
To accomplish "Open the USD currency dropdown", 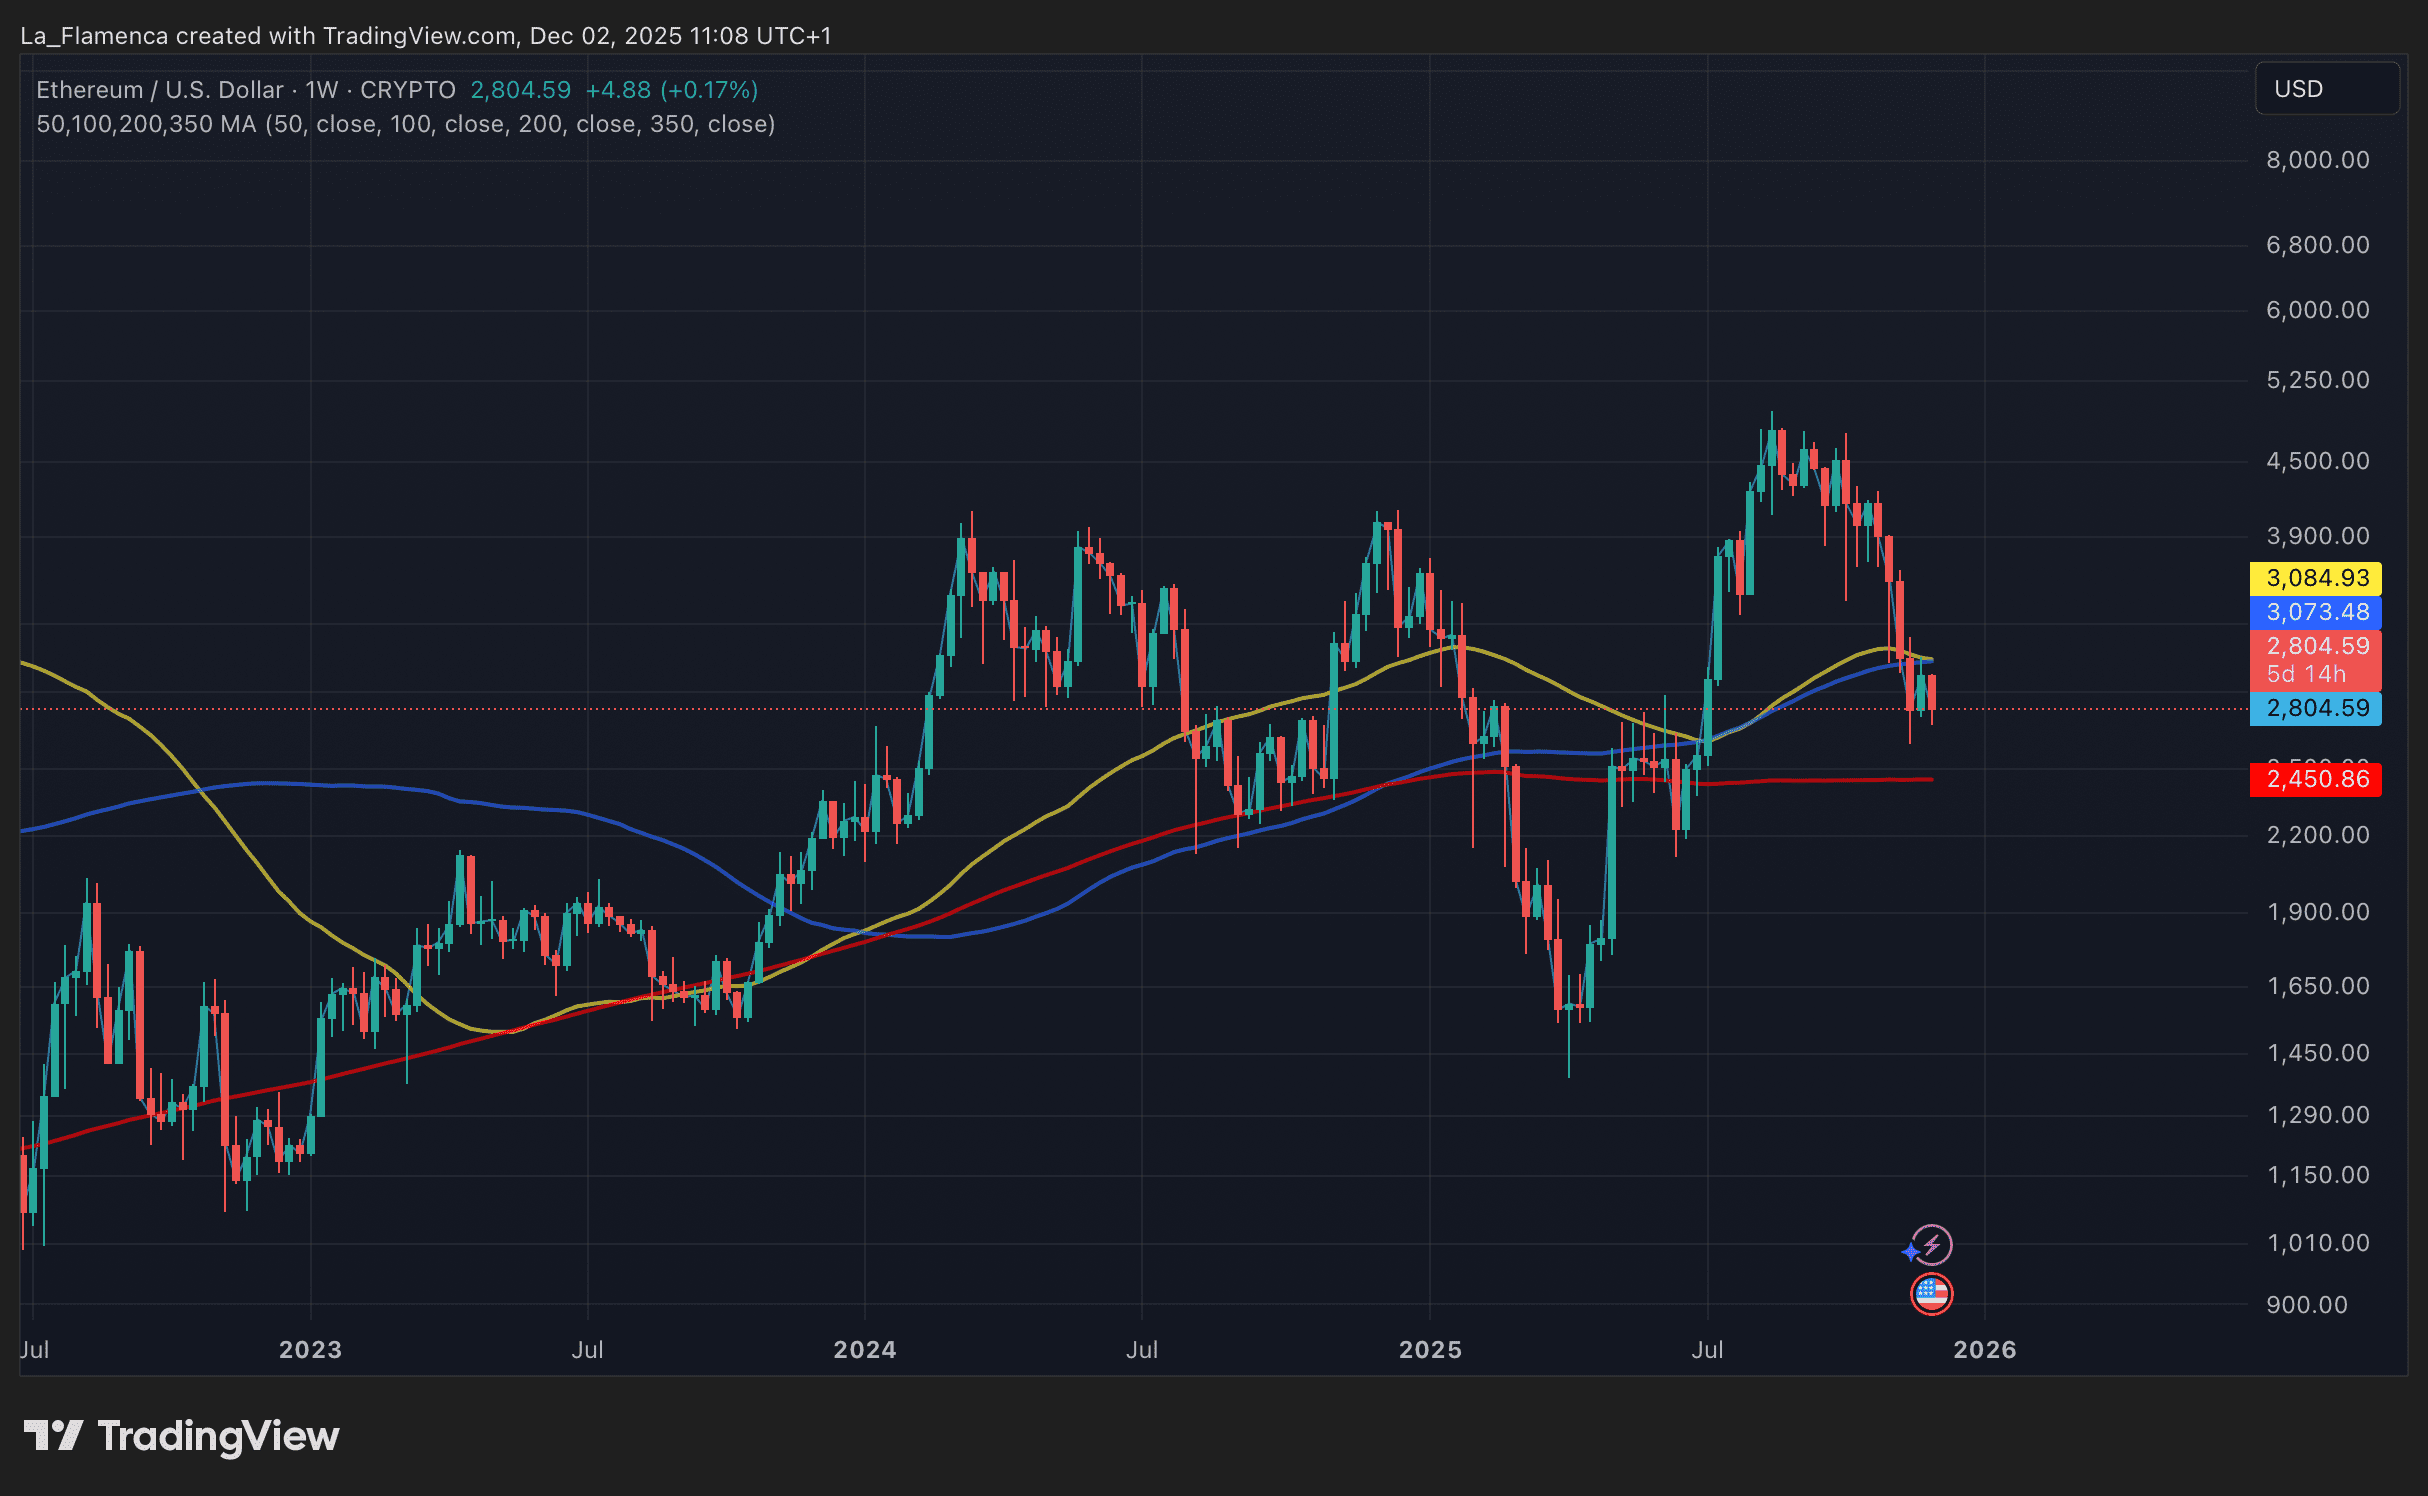I will (2326, 89).
